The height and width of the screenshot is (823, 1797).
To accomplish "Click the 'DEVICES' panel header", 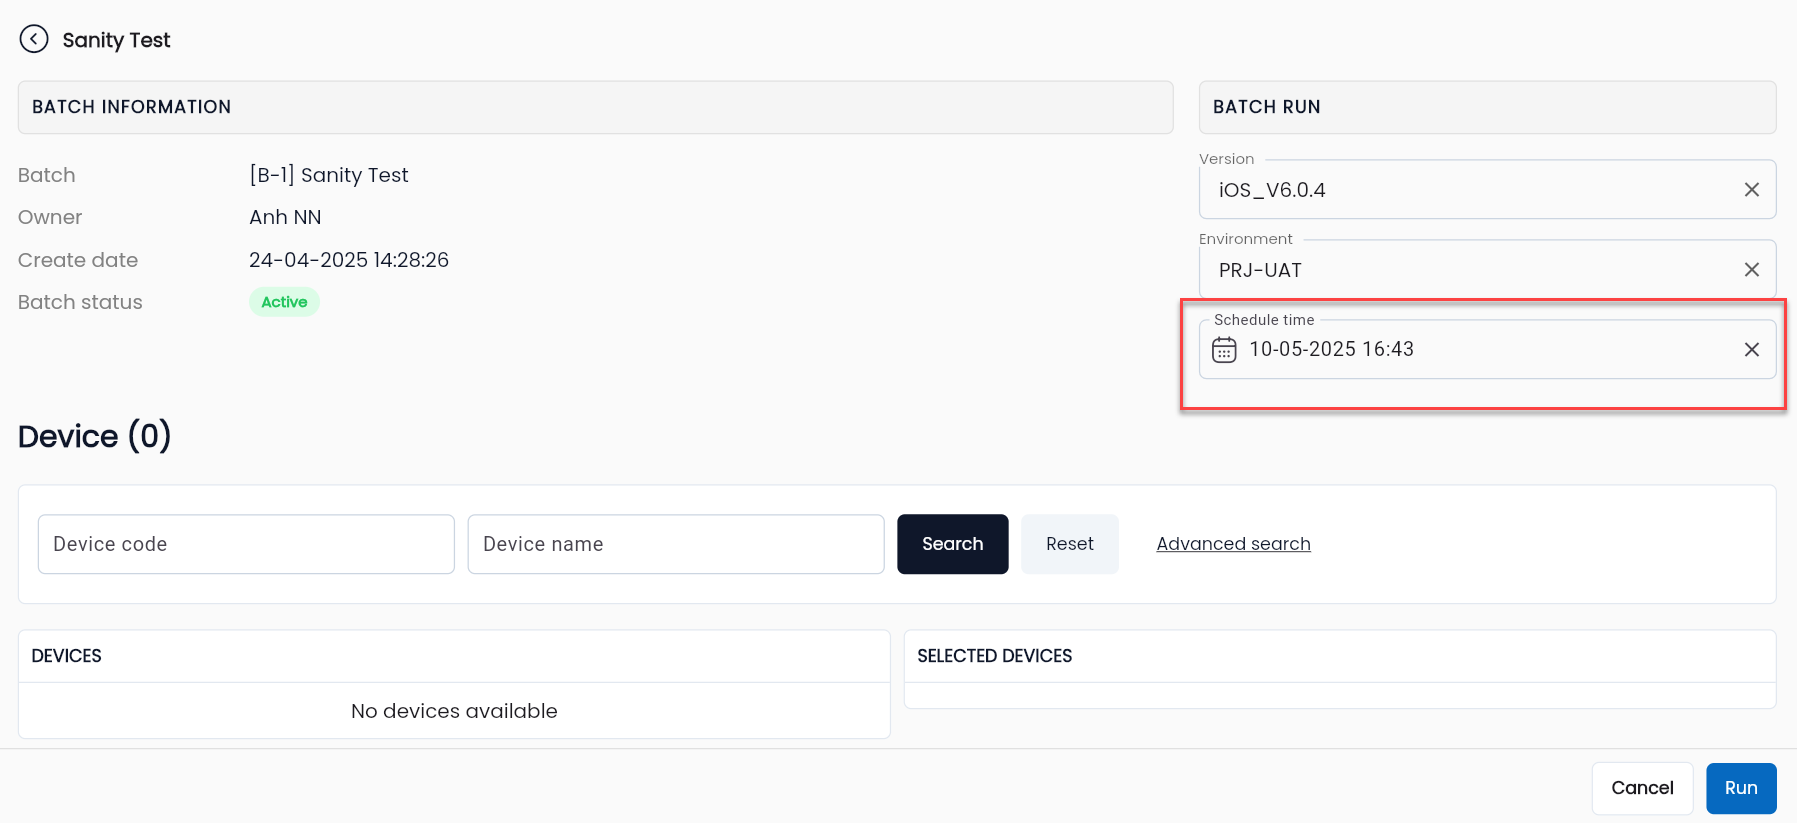I will [x=454, y=656].
